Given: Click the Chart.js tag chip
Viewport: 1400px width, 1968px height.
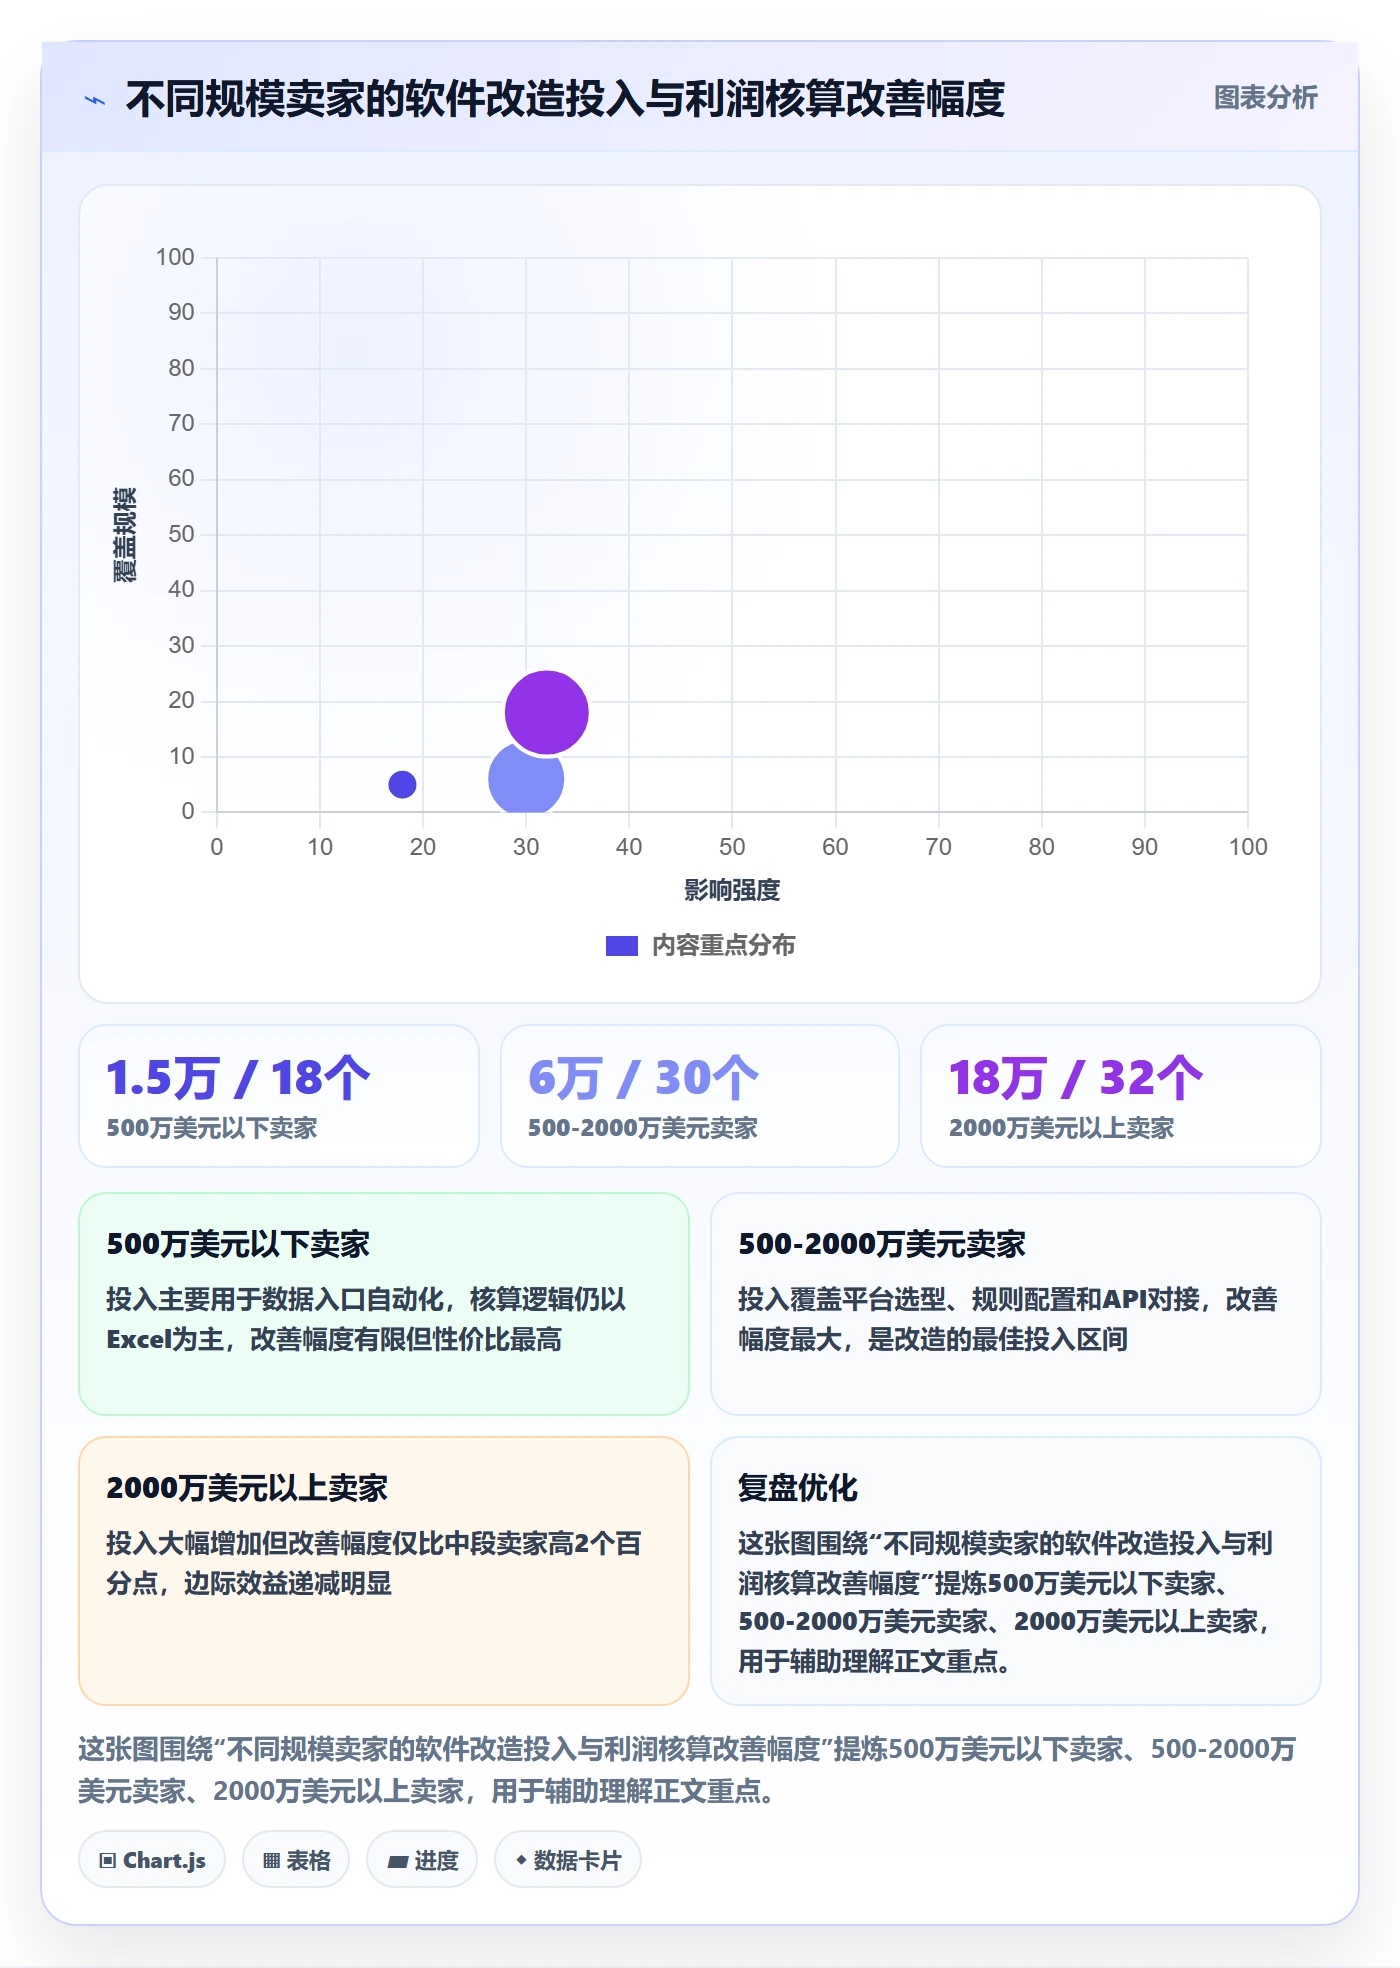Looking at the screenshot, I should point(152,1860).
